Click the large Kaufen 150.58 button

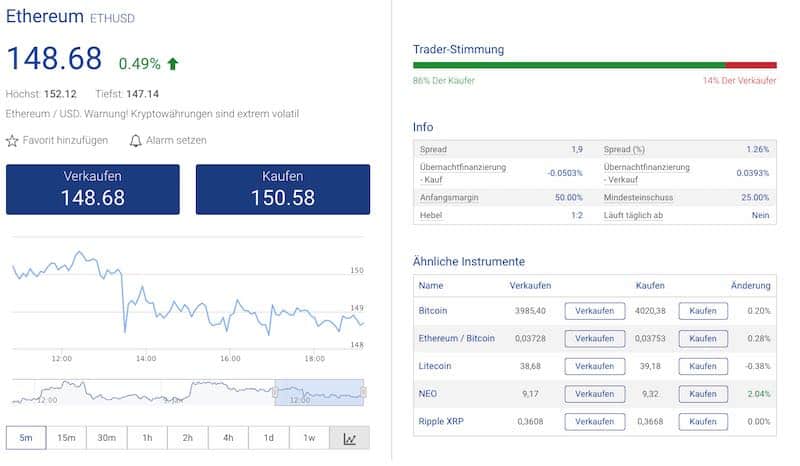coord(283,189)
